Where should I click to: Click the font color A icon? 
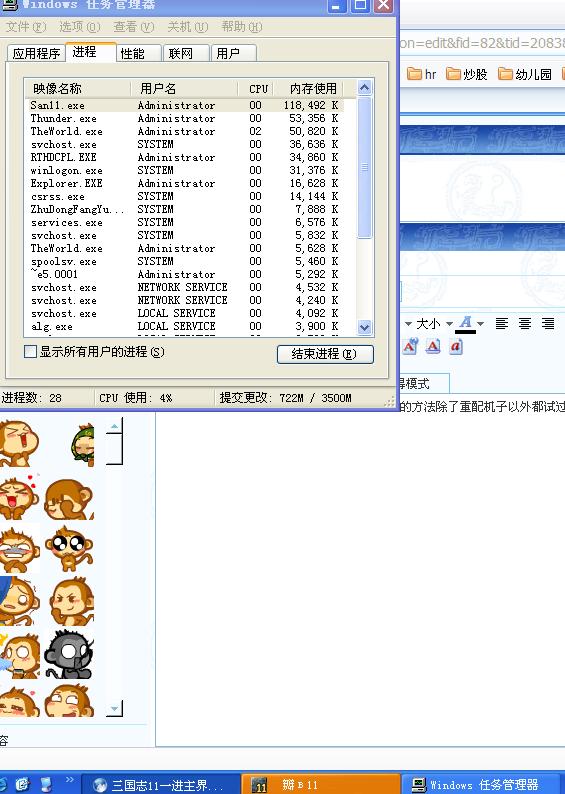tap(466, 324)
